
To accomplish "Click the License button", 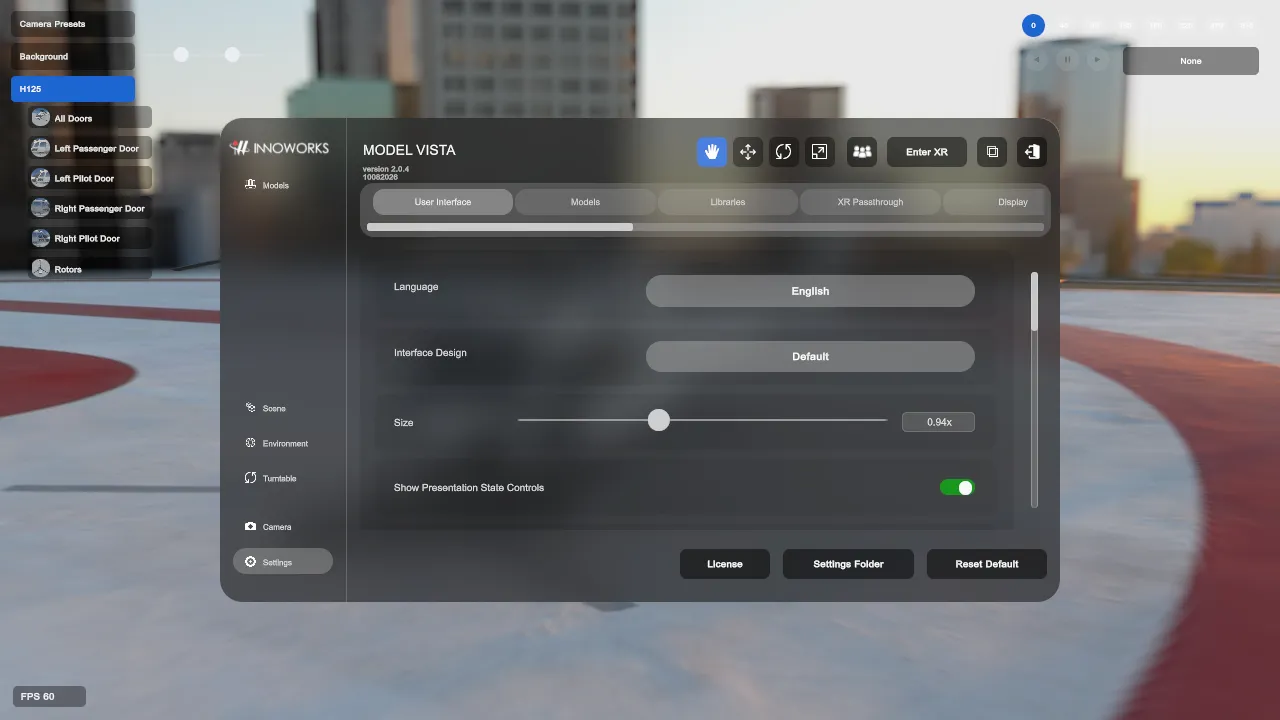I will [x=725, y=564].
